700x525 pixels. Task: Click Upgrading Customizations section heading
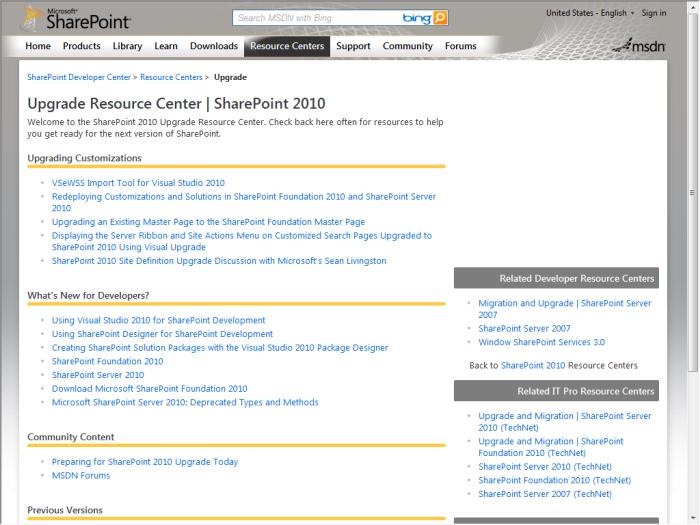tap(84, 158)
